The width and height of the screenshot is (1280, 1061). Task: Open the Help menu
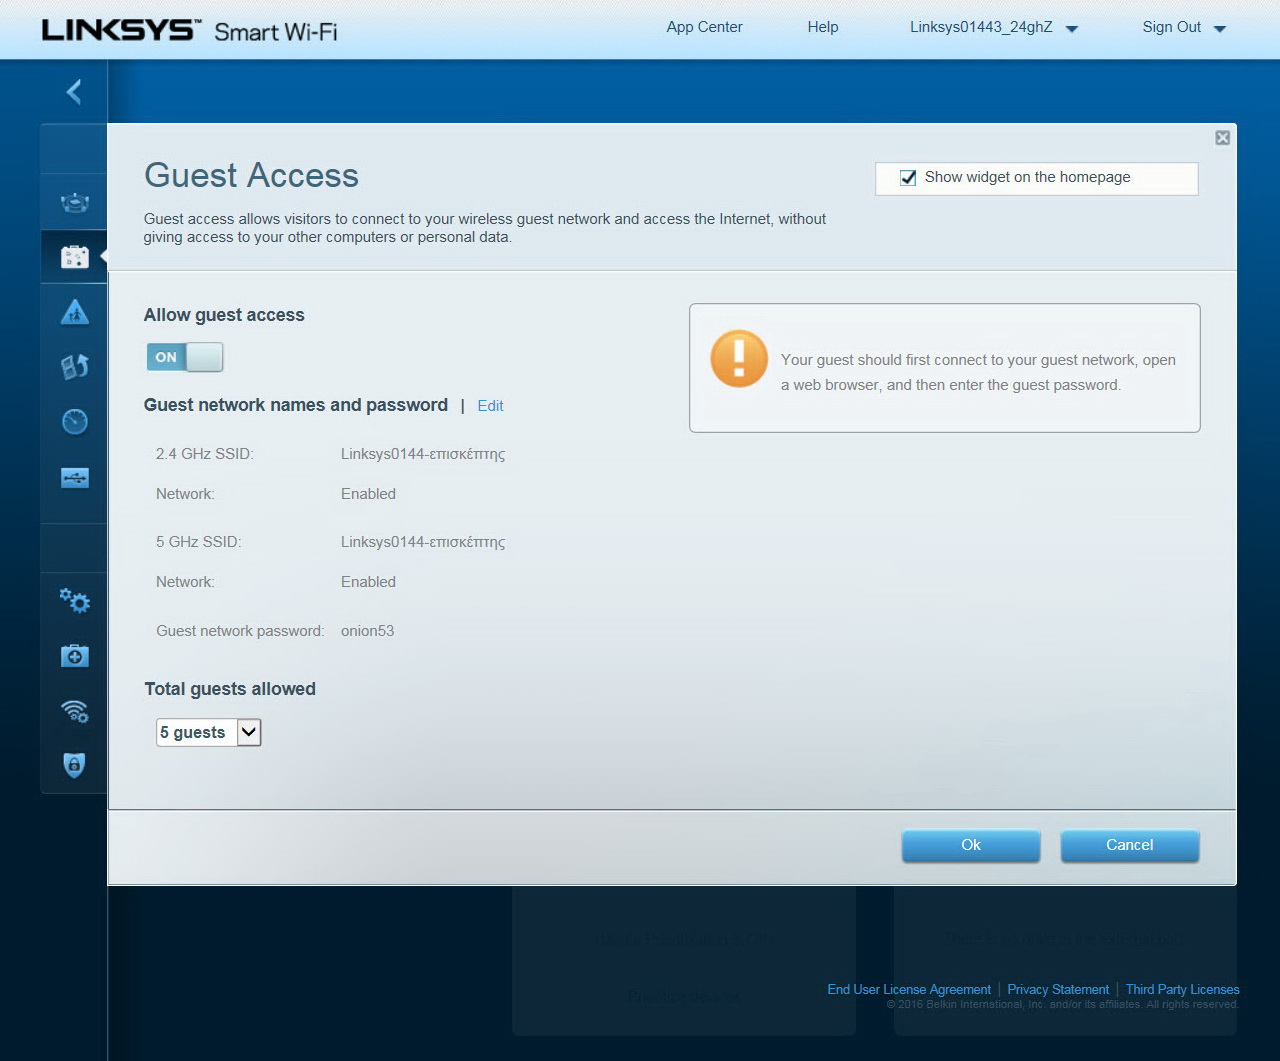coord(823,27)
